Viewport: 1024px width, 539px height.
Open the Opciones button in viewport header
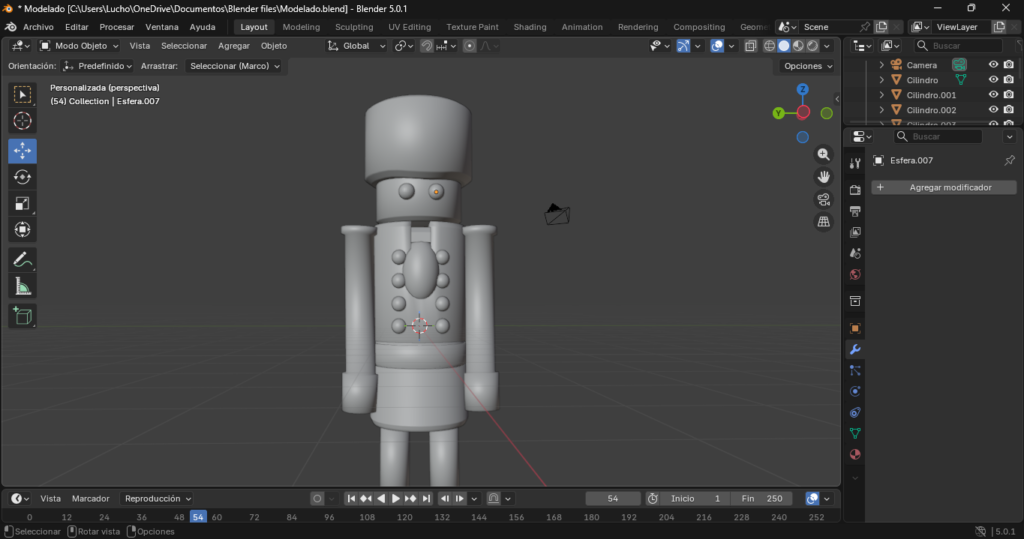pyautogui.click(x=807, y=66)
